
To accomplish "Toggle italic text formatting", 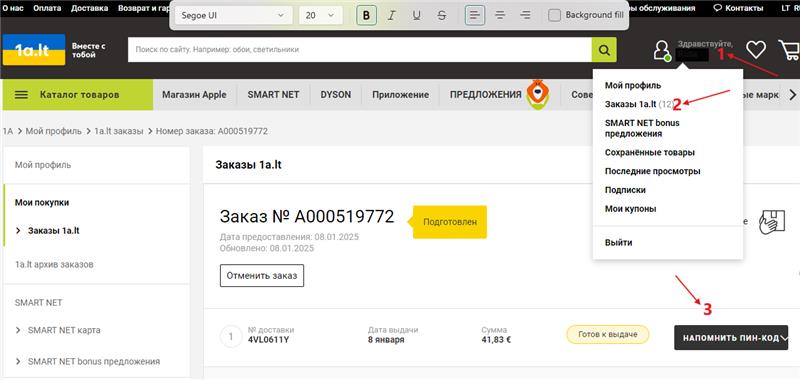I will (391, 15).
